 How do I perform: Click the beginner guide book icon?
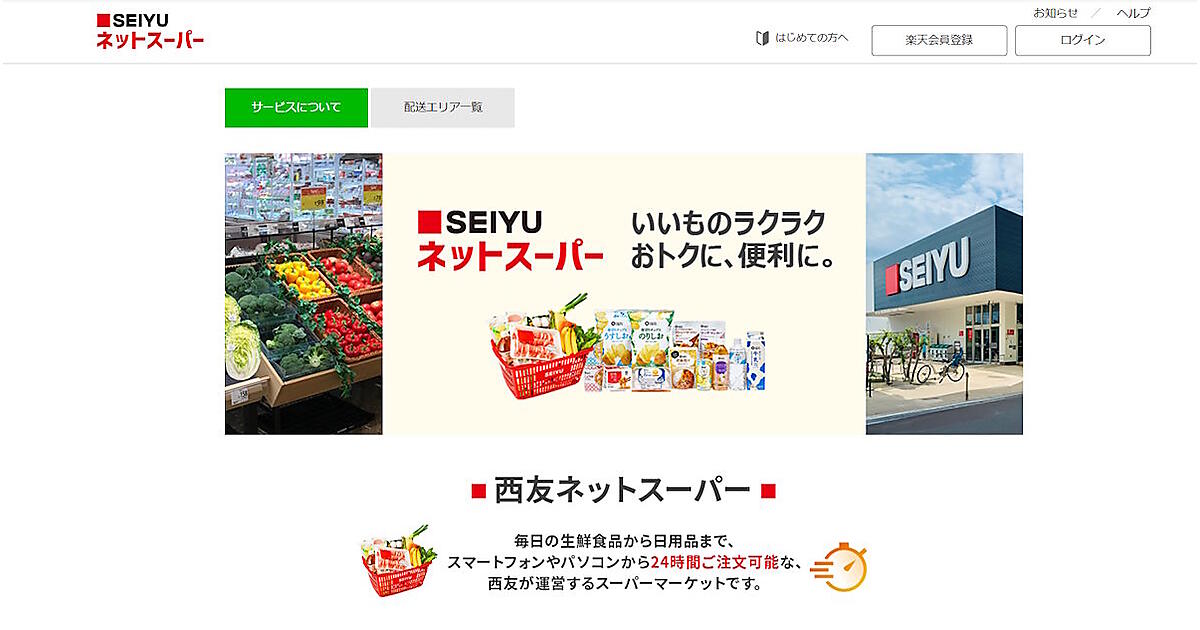coord(763,39)
